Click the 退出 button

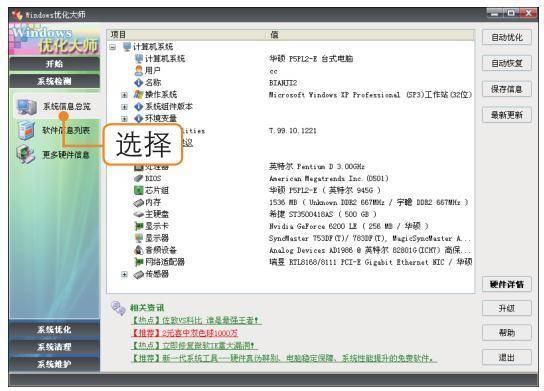click(507, 357)
